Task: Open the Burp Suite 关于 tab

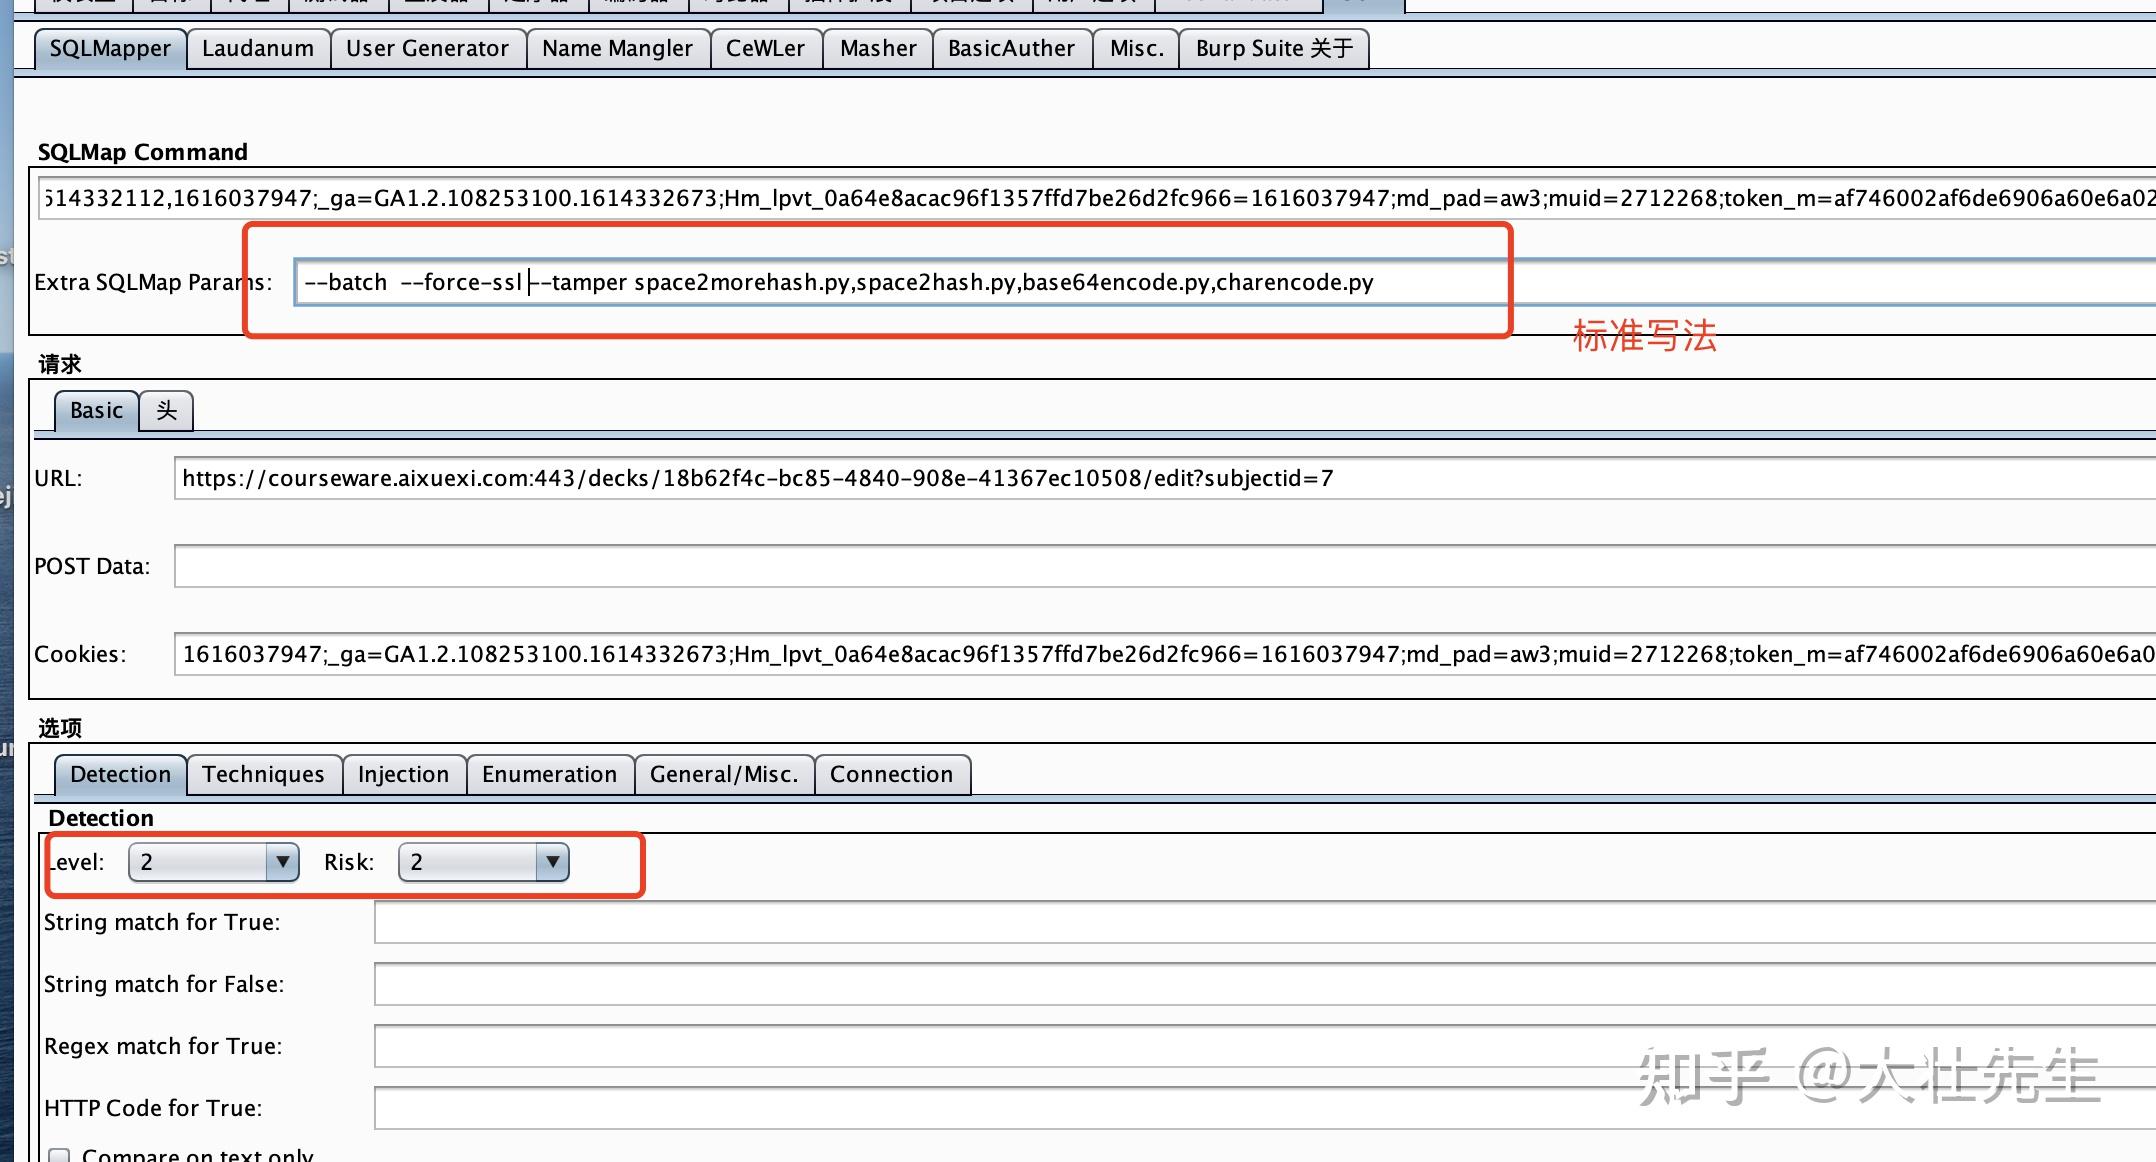Action: (x=1273, y=47)
